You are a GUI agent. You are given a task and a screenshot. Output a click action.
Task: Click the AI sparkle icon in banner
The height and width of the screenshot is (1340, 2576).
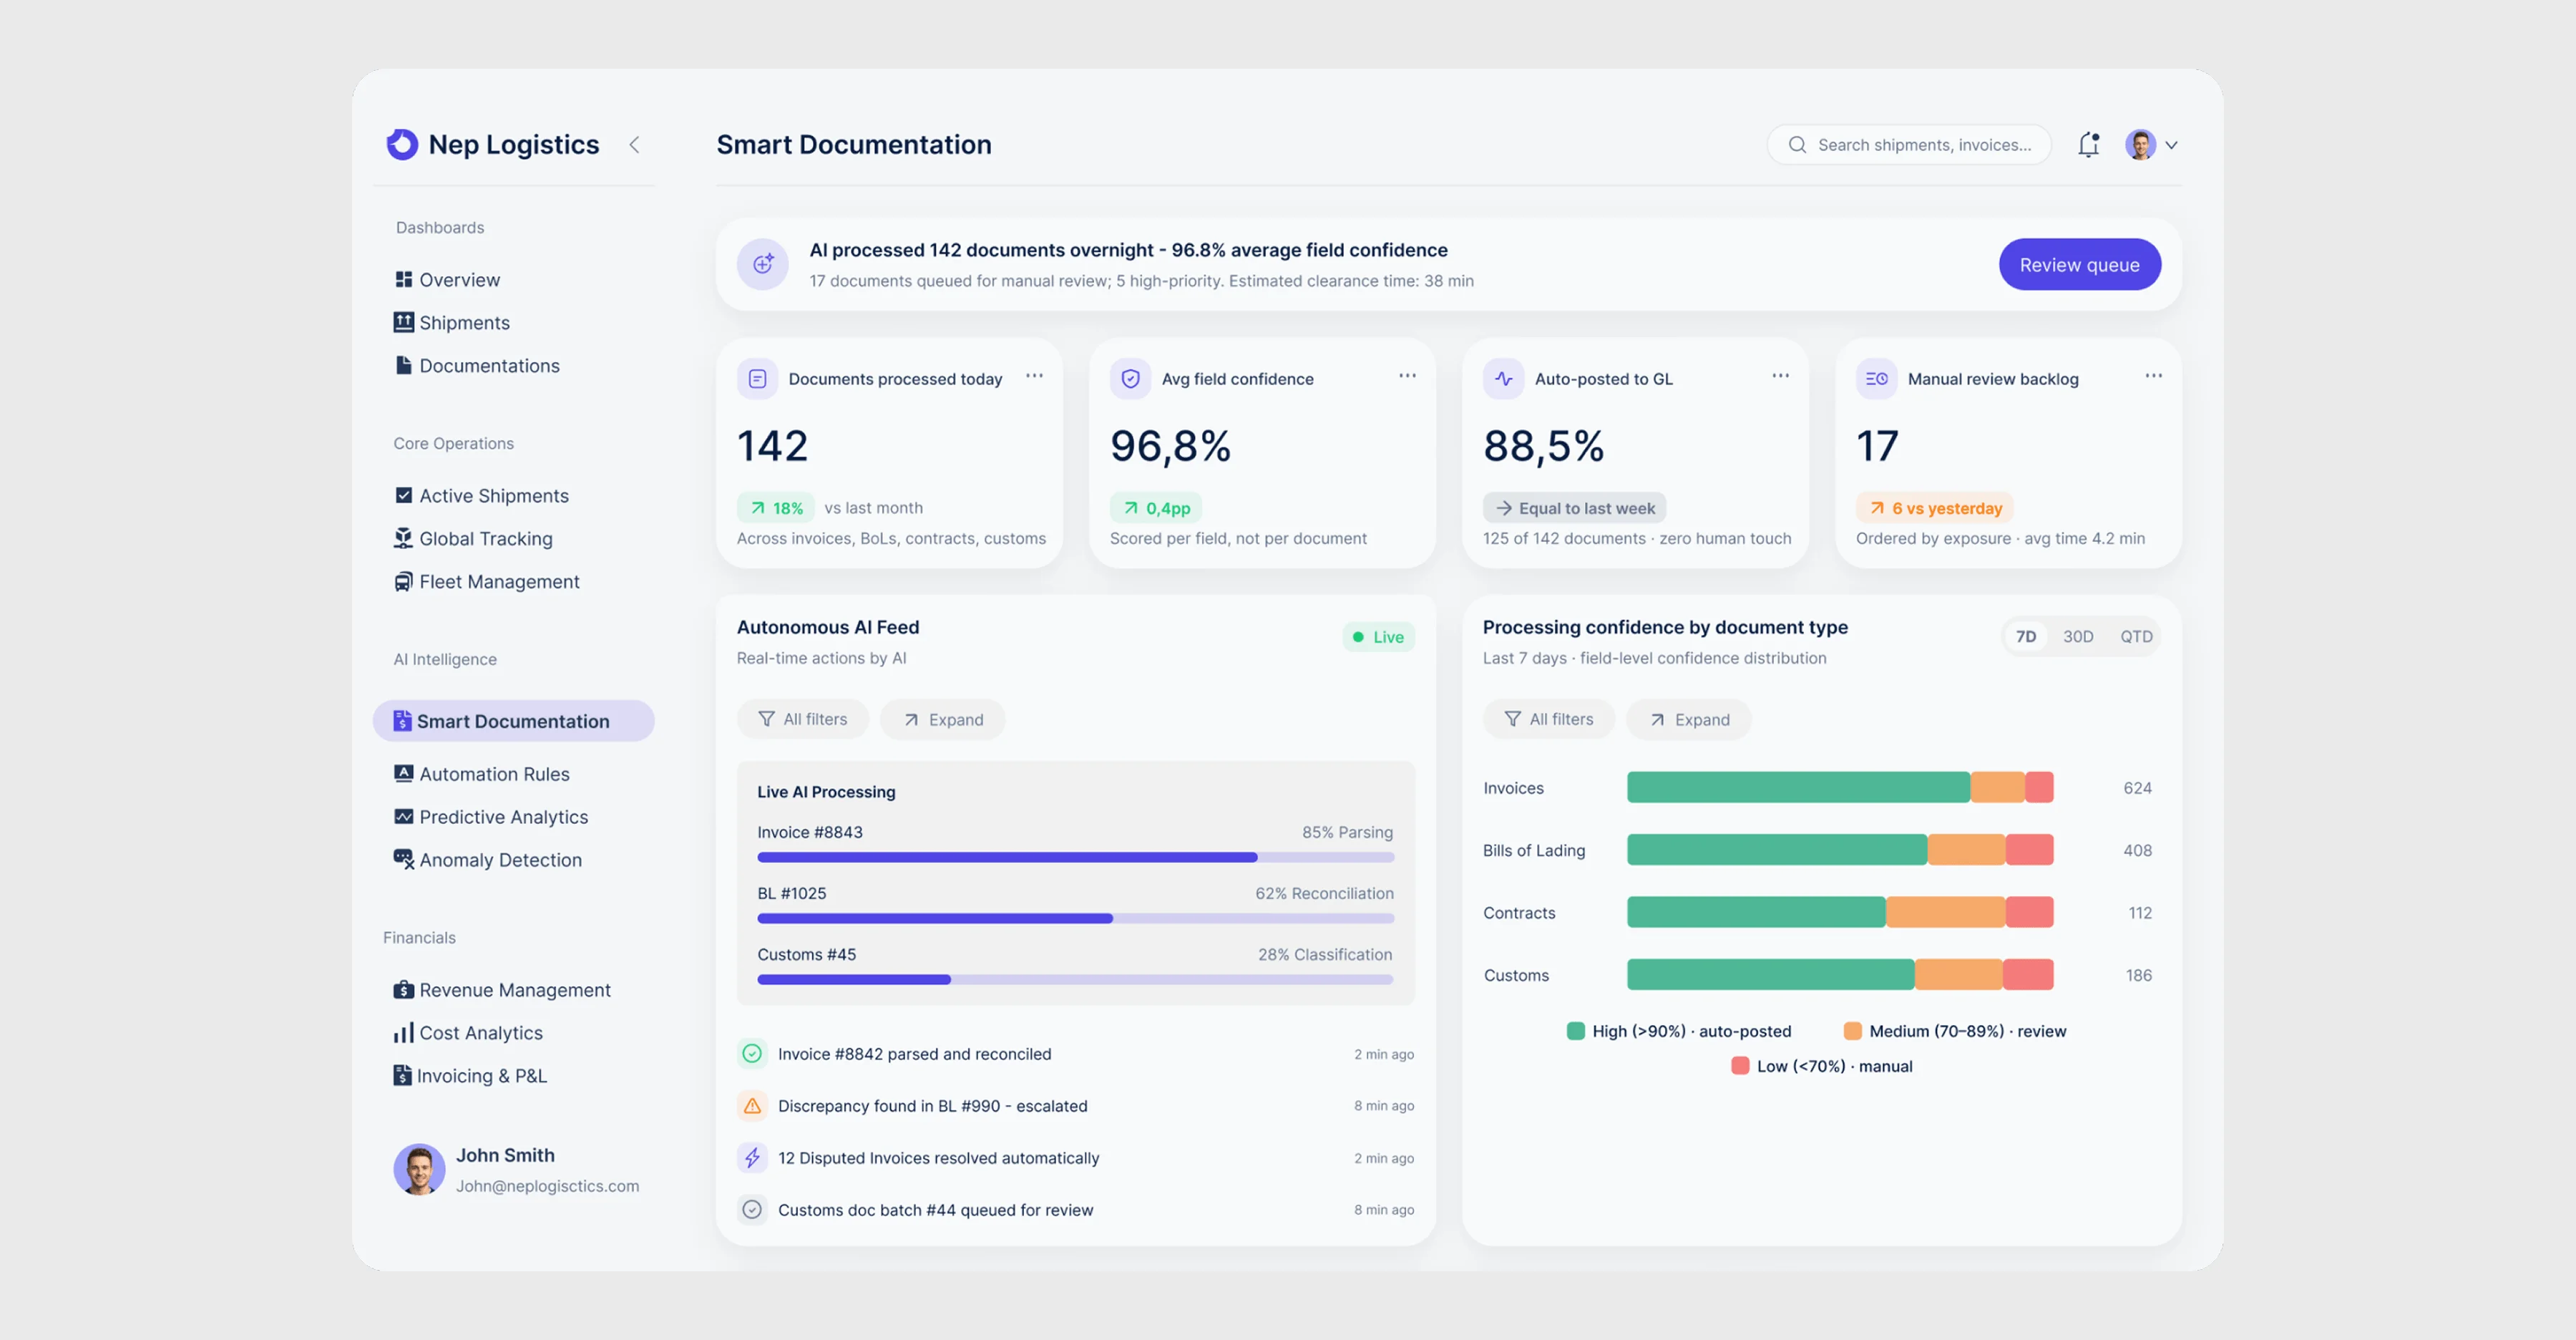[763, 264]
